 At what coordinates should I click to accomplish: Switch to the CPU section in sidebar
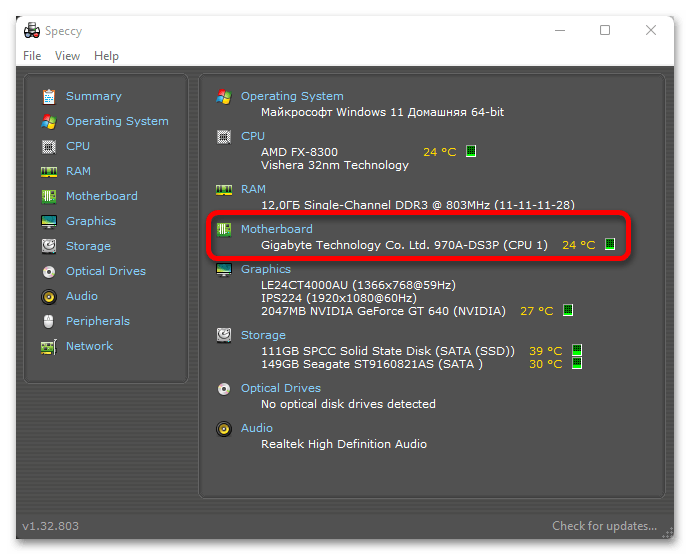click(x=78, y=146)
